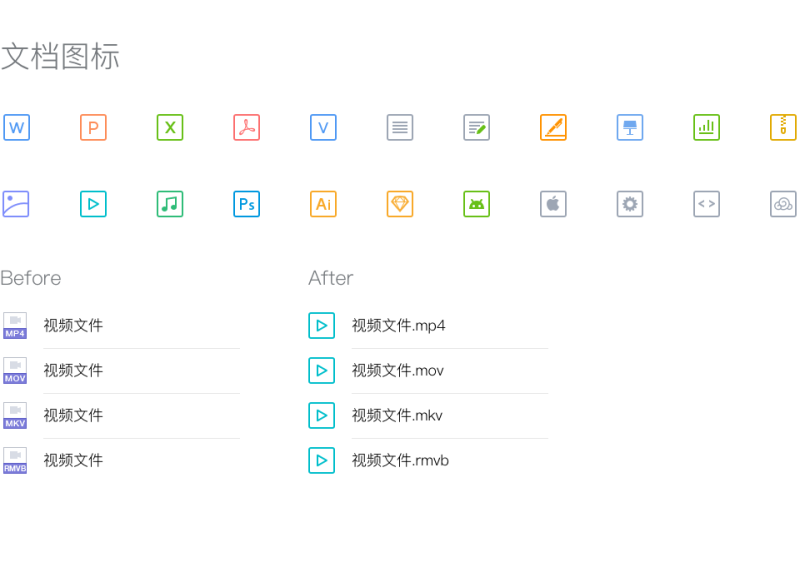Select the Sketch diamond icon
Image resolution: width=800 pixels, height=562 pixels.
tap(400, 204)
